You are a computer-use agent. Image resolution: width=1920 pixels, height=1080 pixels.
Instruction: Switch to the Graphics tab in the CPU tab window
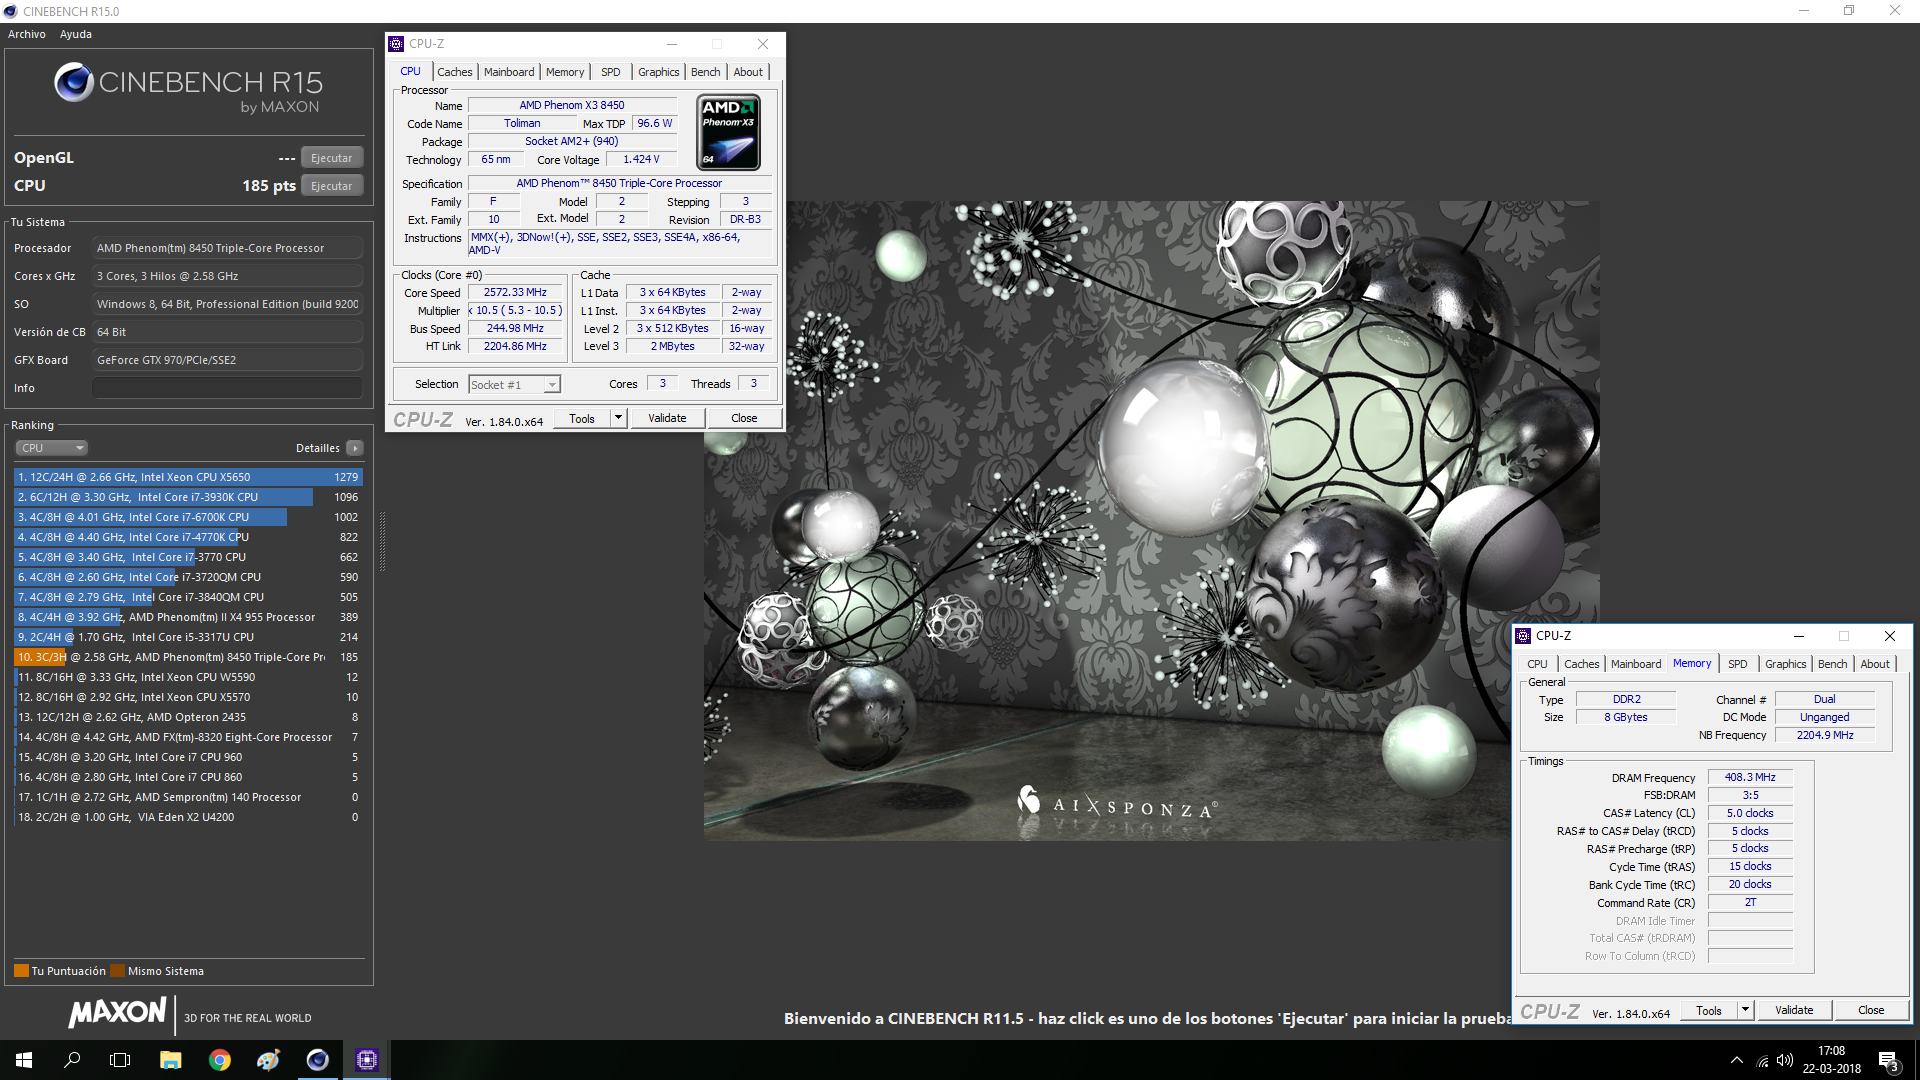[x=659, y=72]
